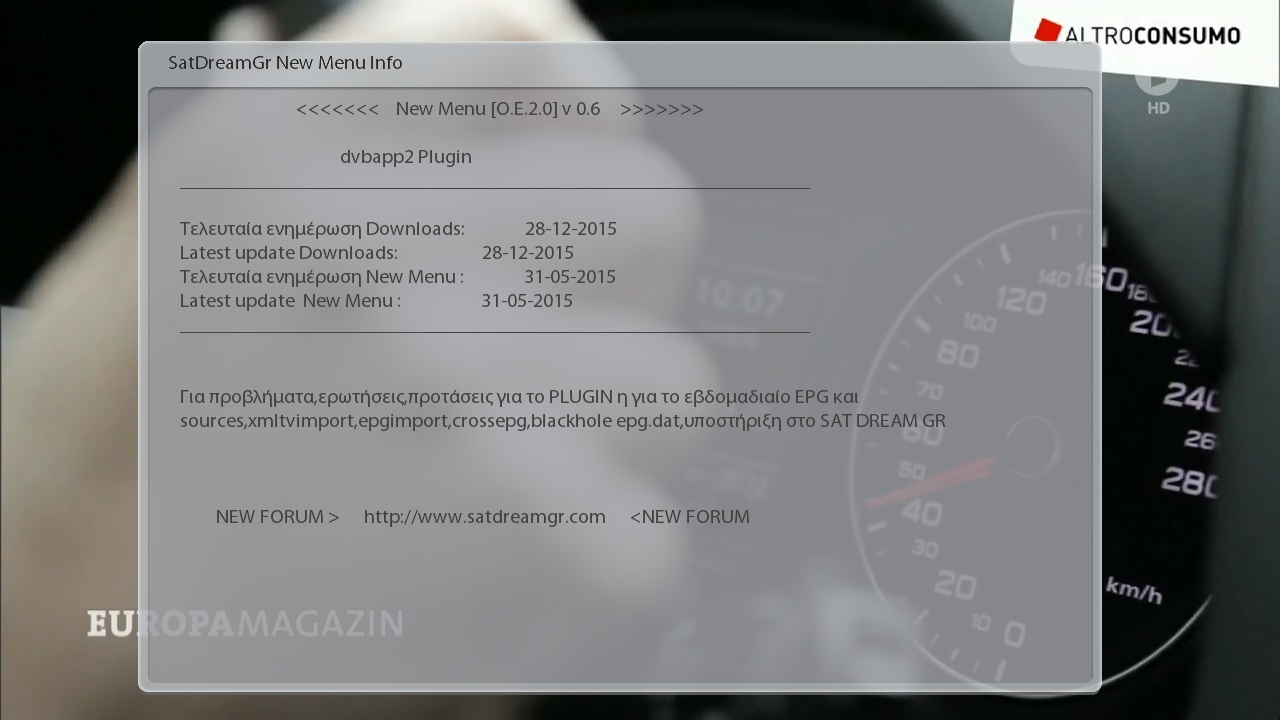The width and height of the screenshot is (1280, 720).
Task: Click the 'Τελευταία ενημέρωση Downloads:' label
Action: [322, 229]
